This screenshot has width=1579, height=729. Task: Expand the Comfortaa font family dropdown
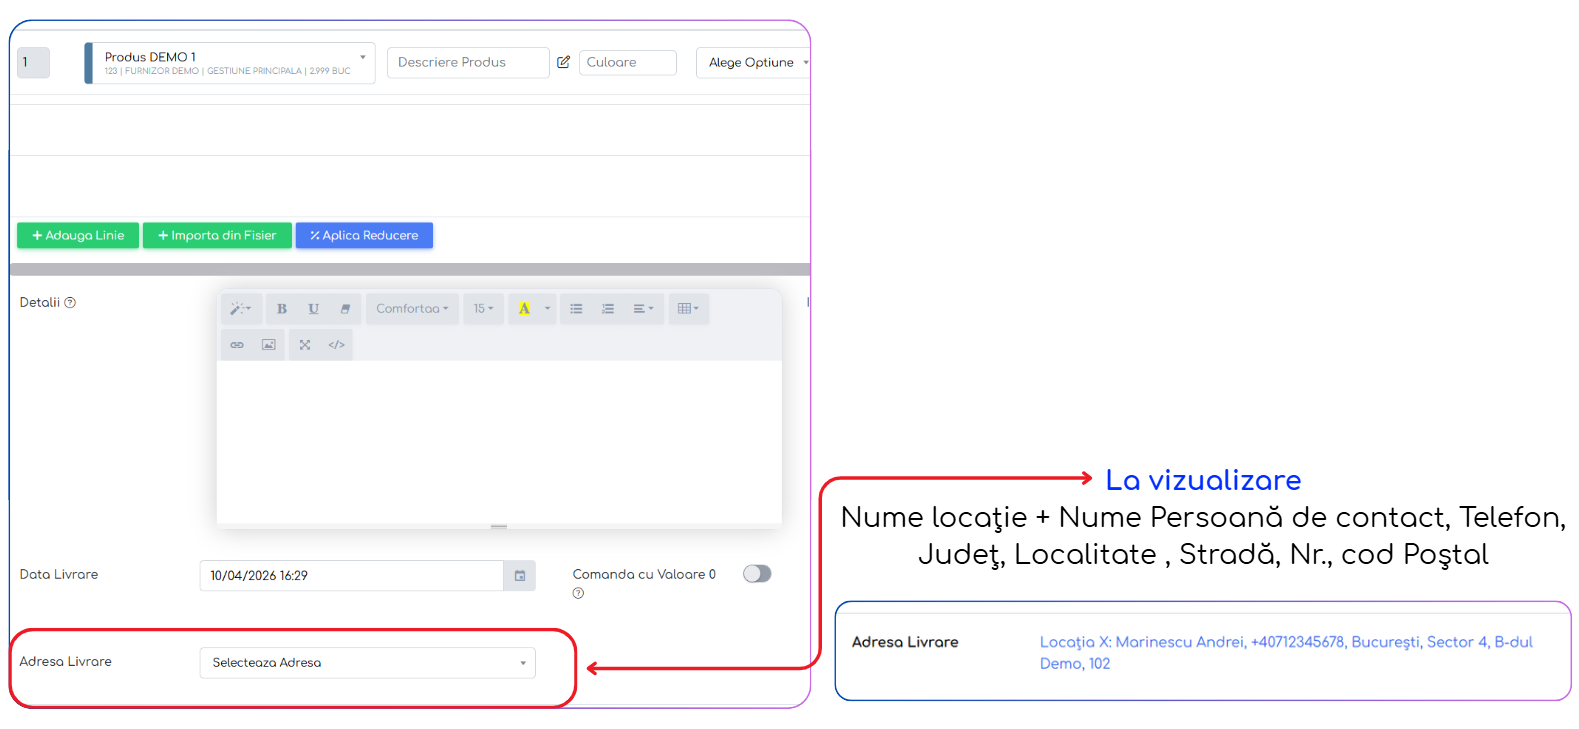click(x=412, y=309)
